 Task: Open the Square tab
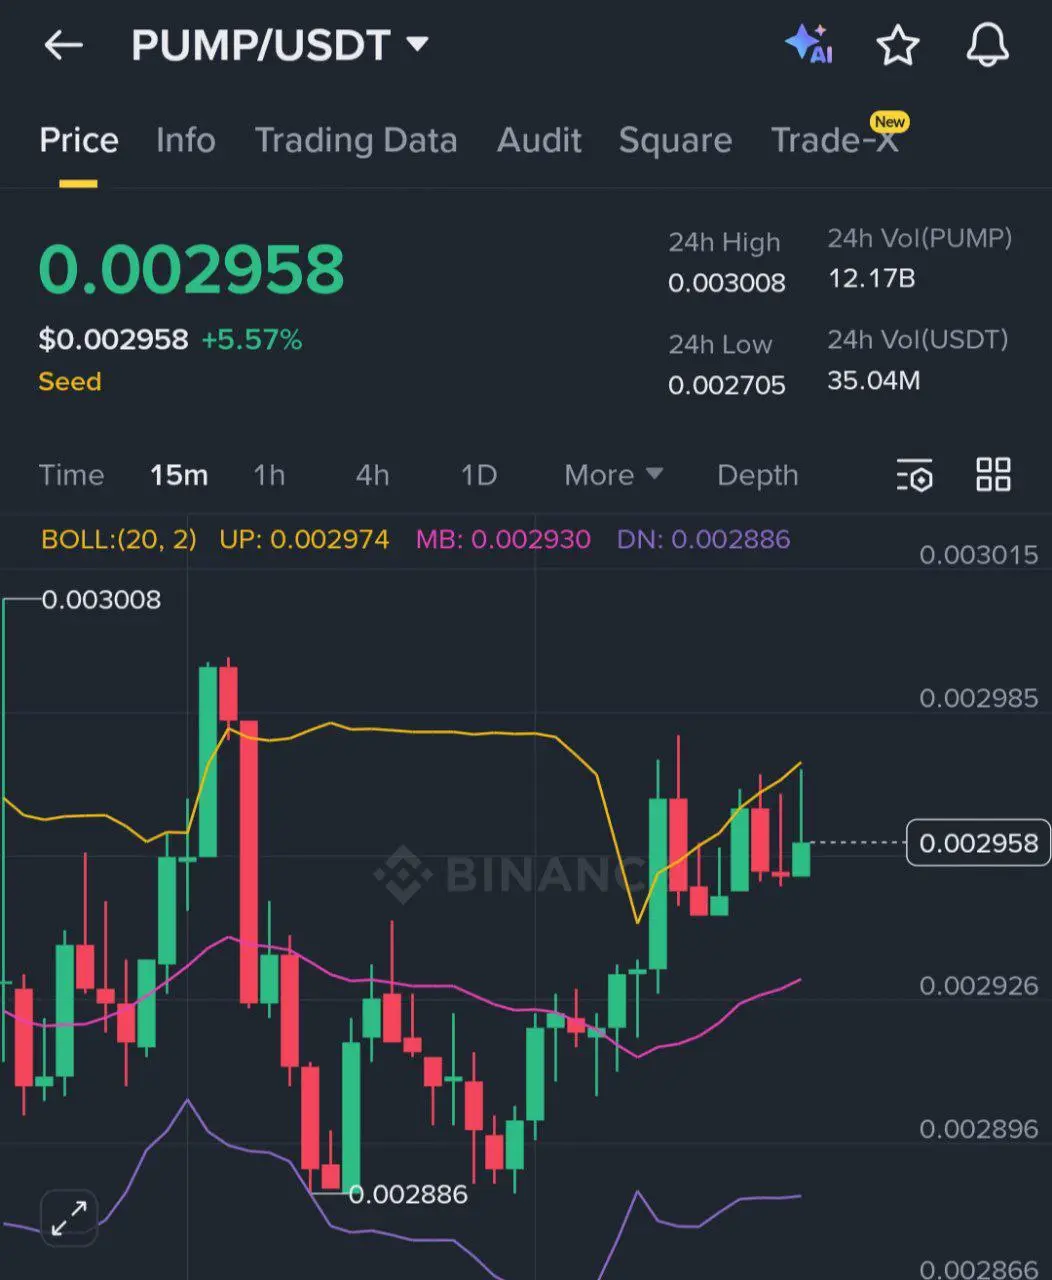[675, 140]
